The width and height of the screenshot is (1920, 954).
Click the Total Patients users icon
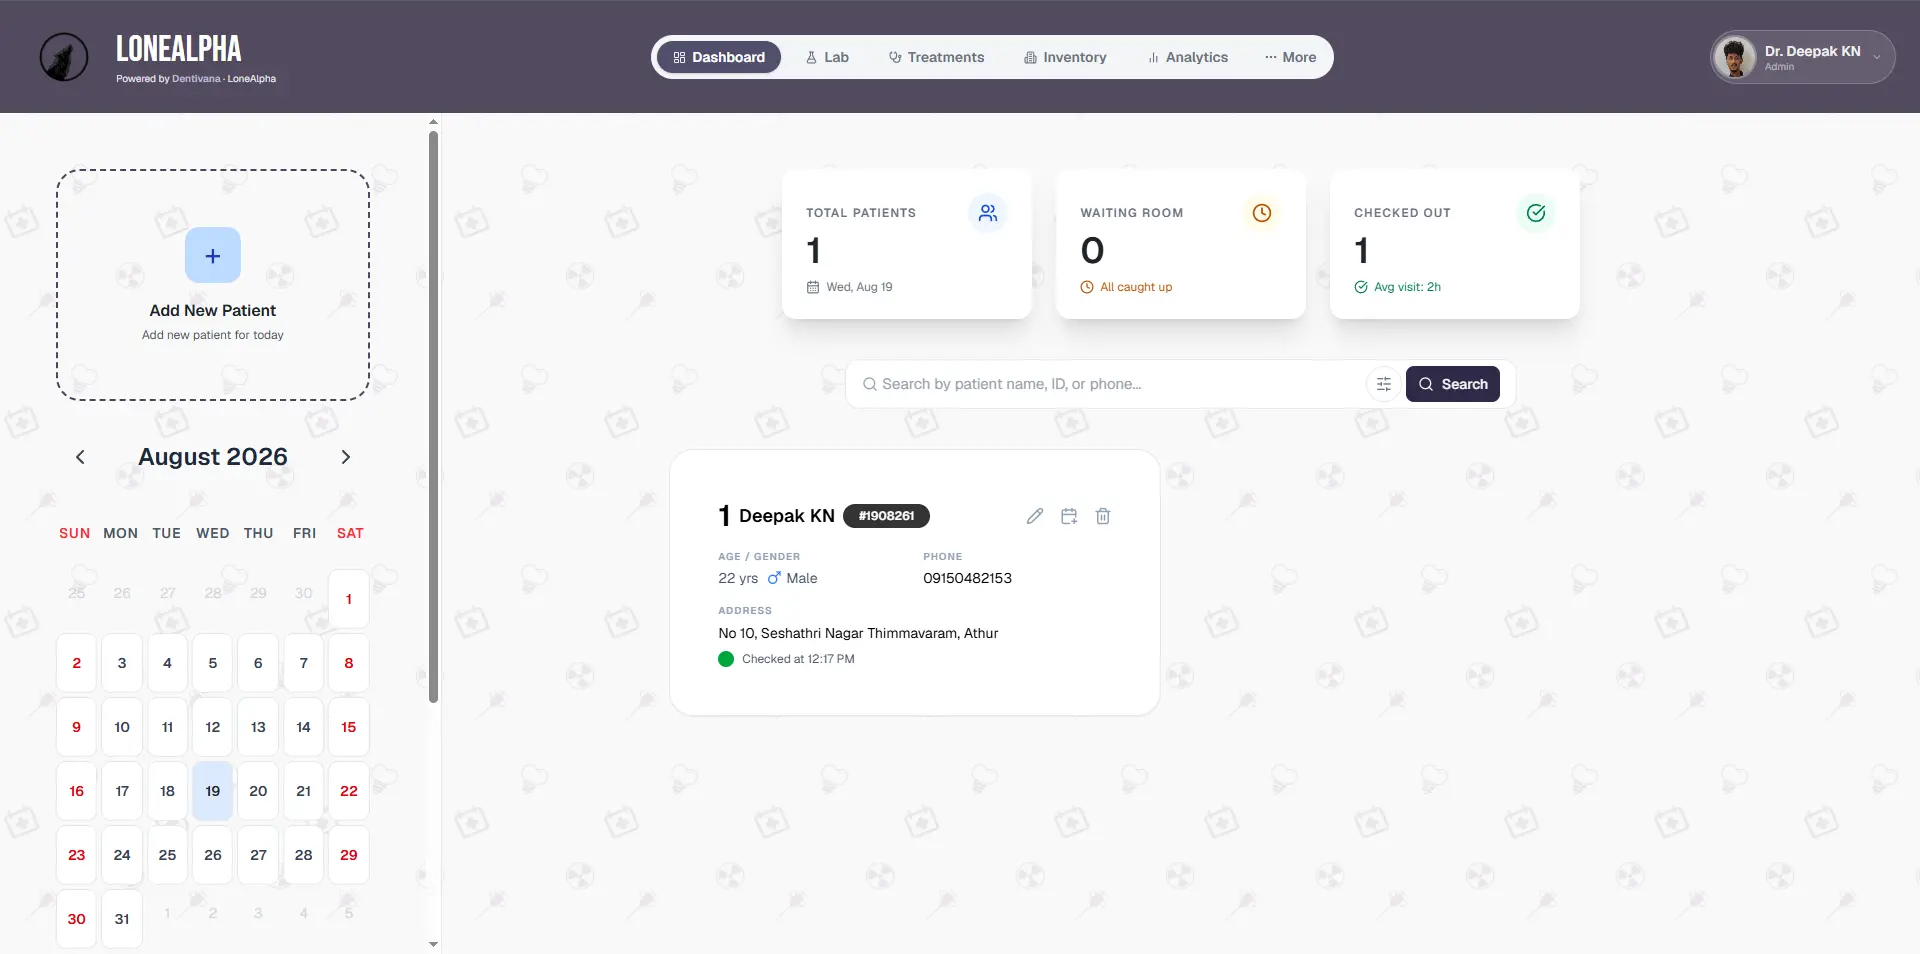[x=988, y=213]
